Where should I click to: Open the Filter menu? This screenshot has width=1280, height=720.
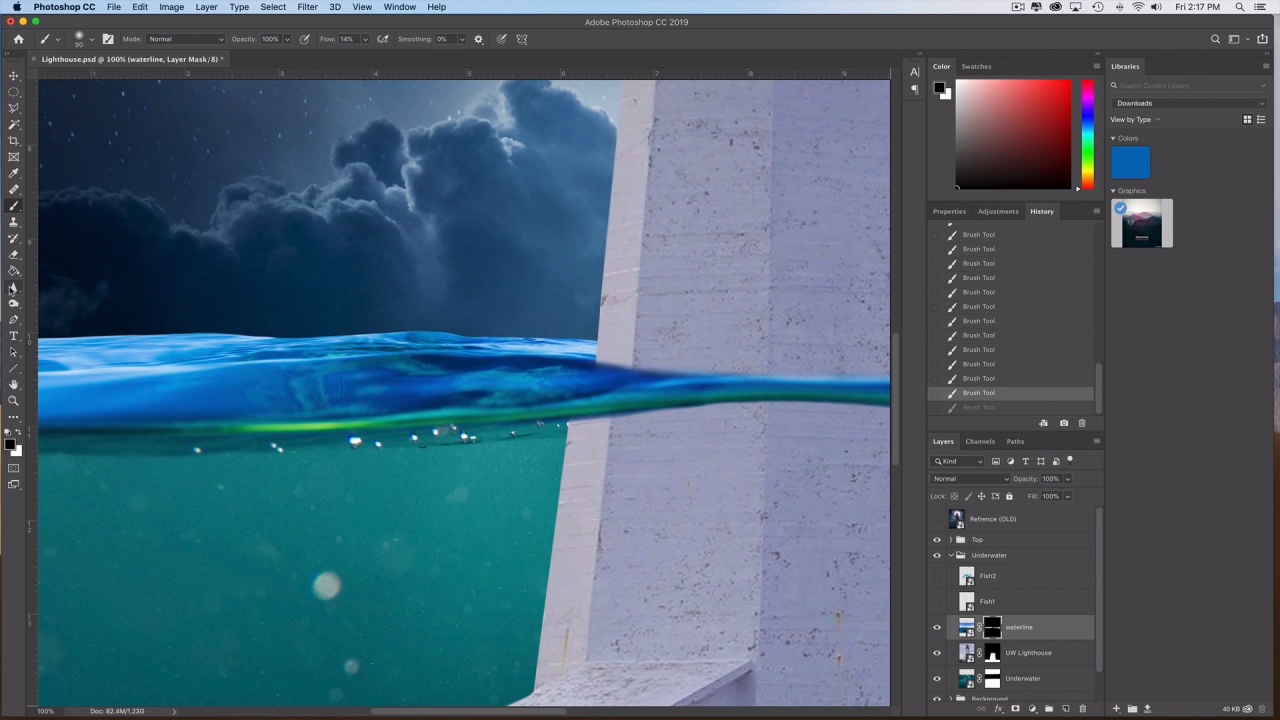coord(307,7)
